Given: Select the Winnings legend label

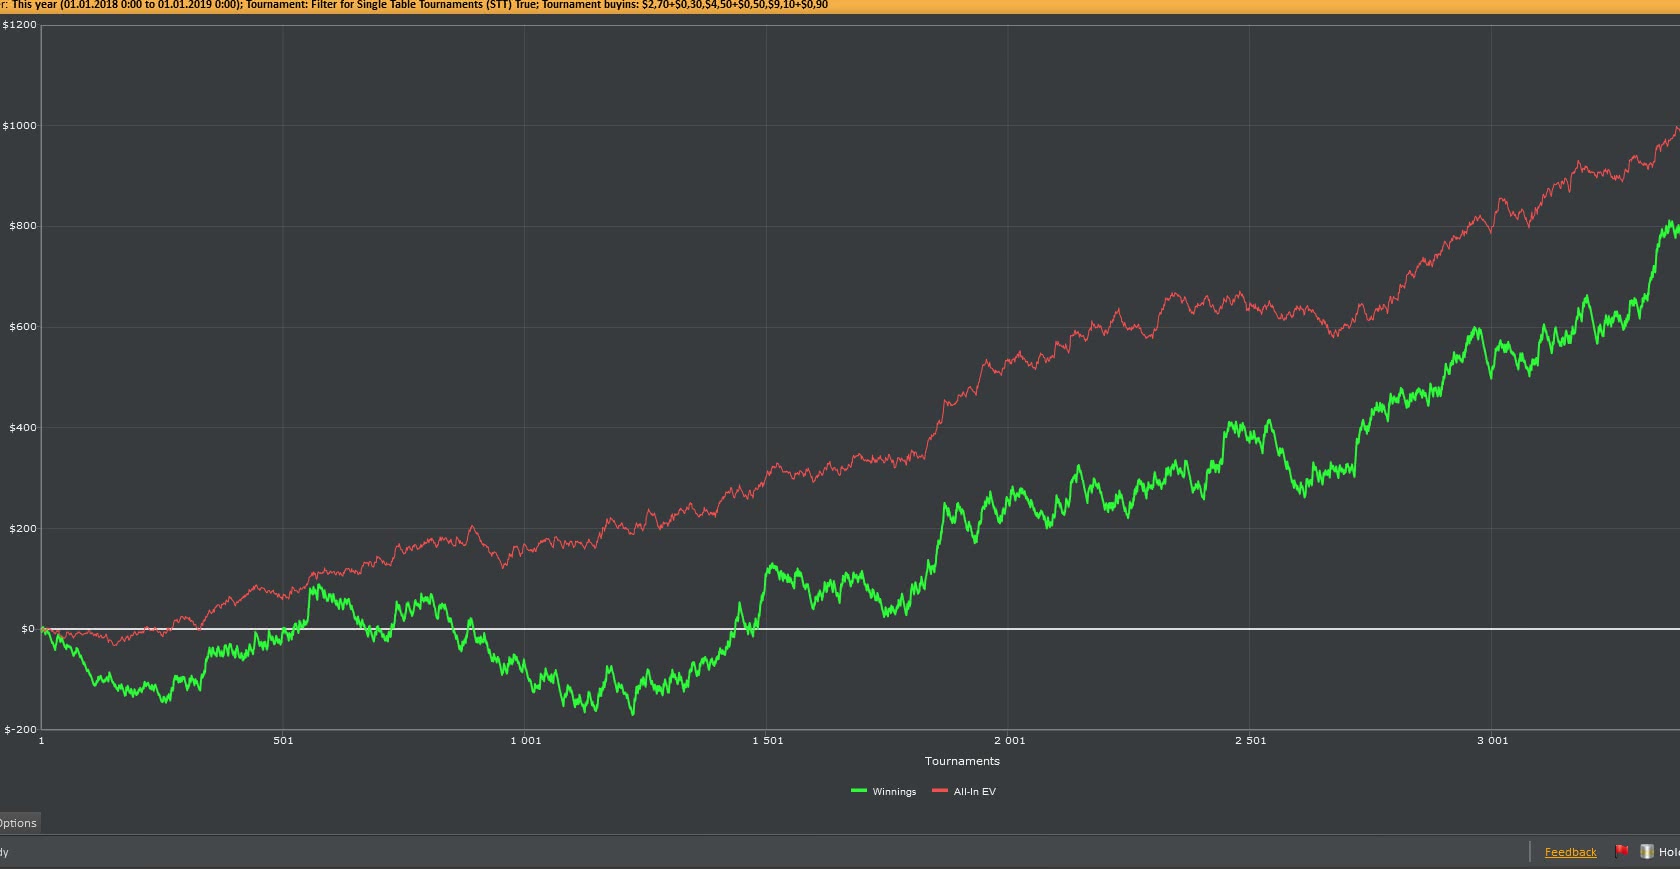Looking at the screenshot, I should pos(894,792).
